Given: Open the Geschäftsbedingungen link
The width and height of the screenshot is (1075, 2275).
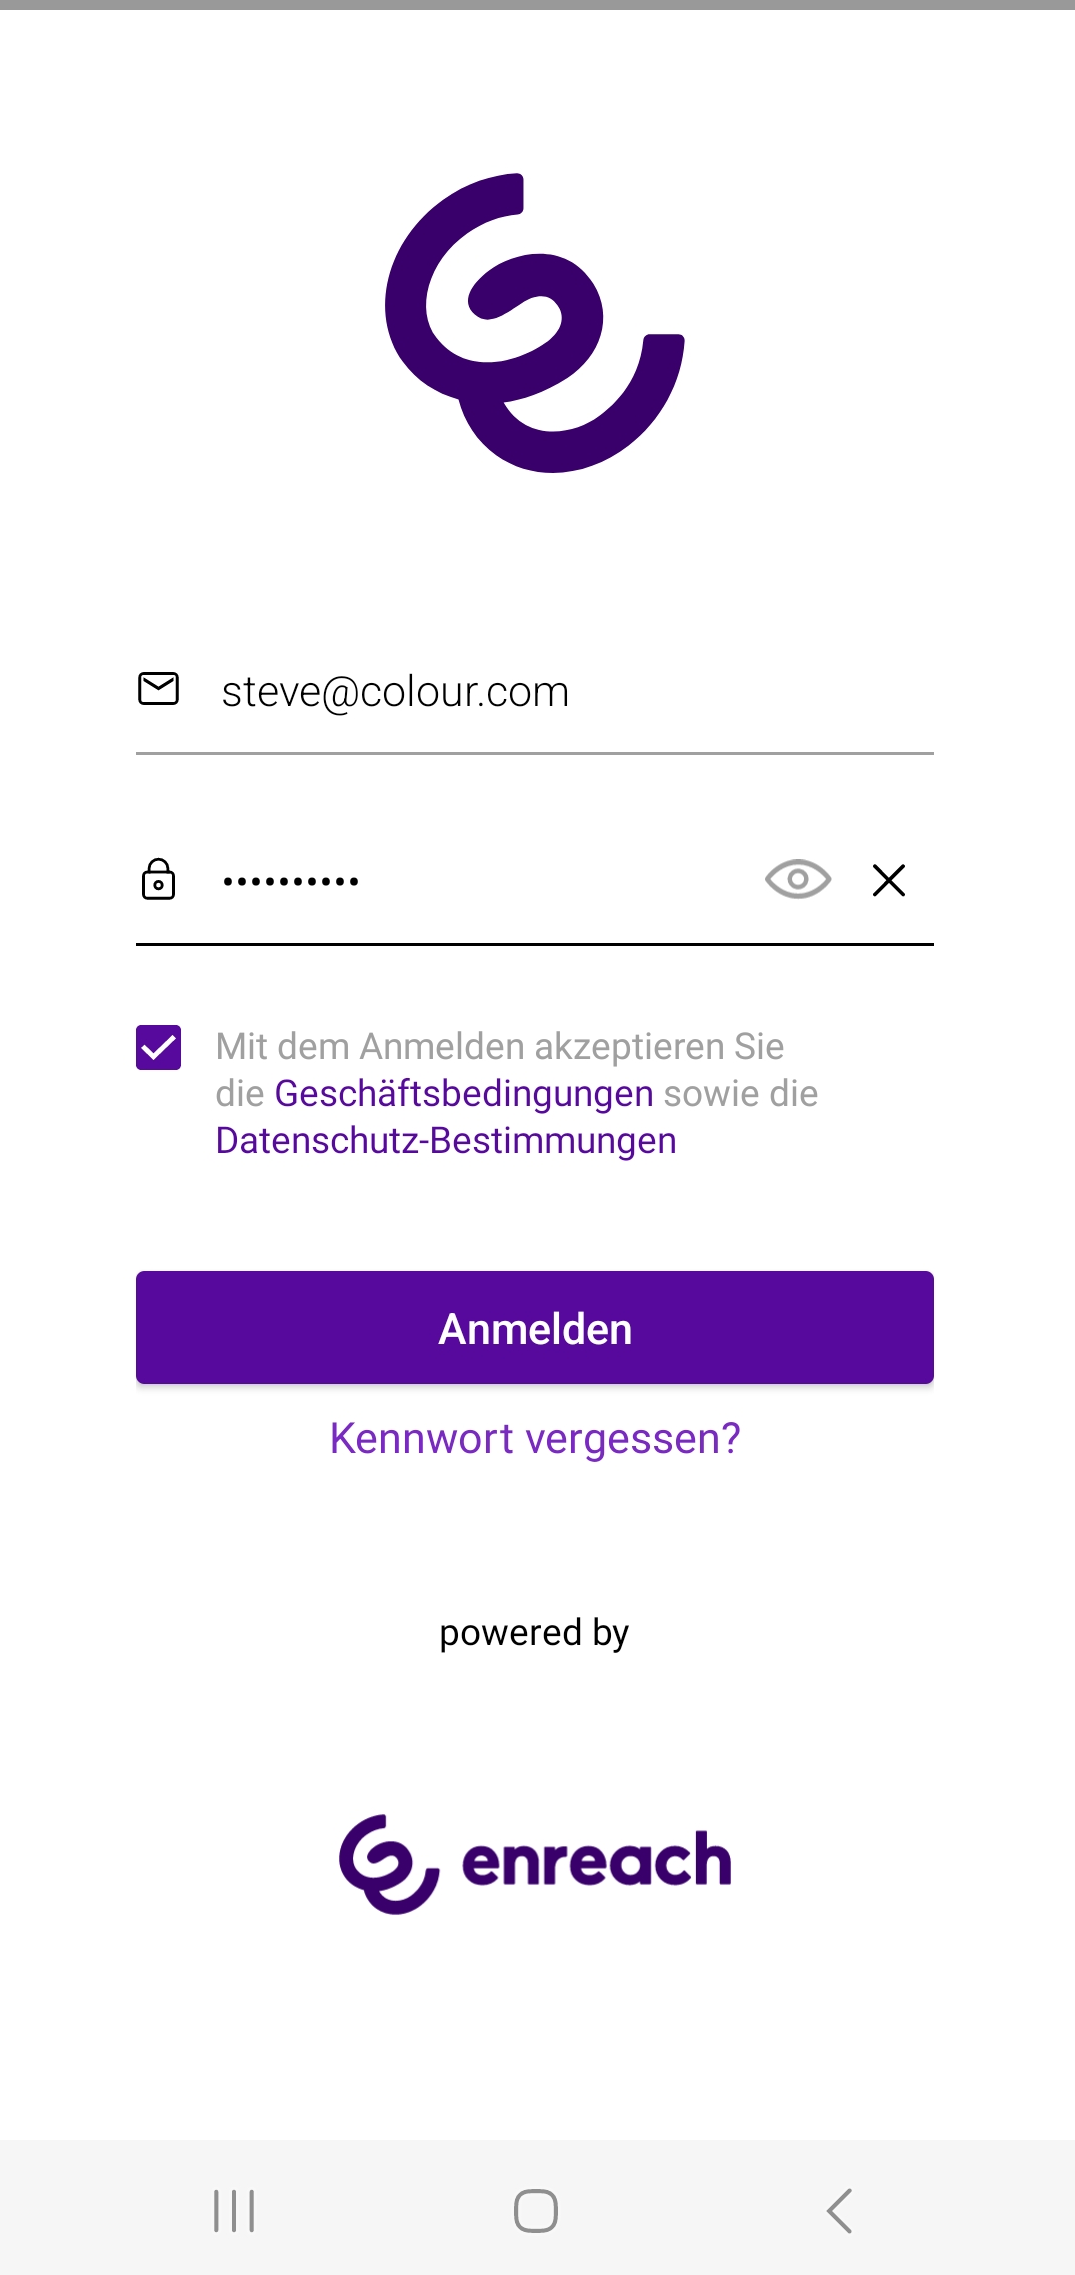Looking at the screenshot, I should (x=464, y=1094).
